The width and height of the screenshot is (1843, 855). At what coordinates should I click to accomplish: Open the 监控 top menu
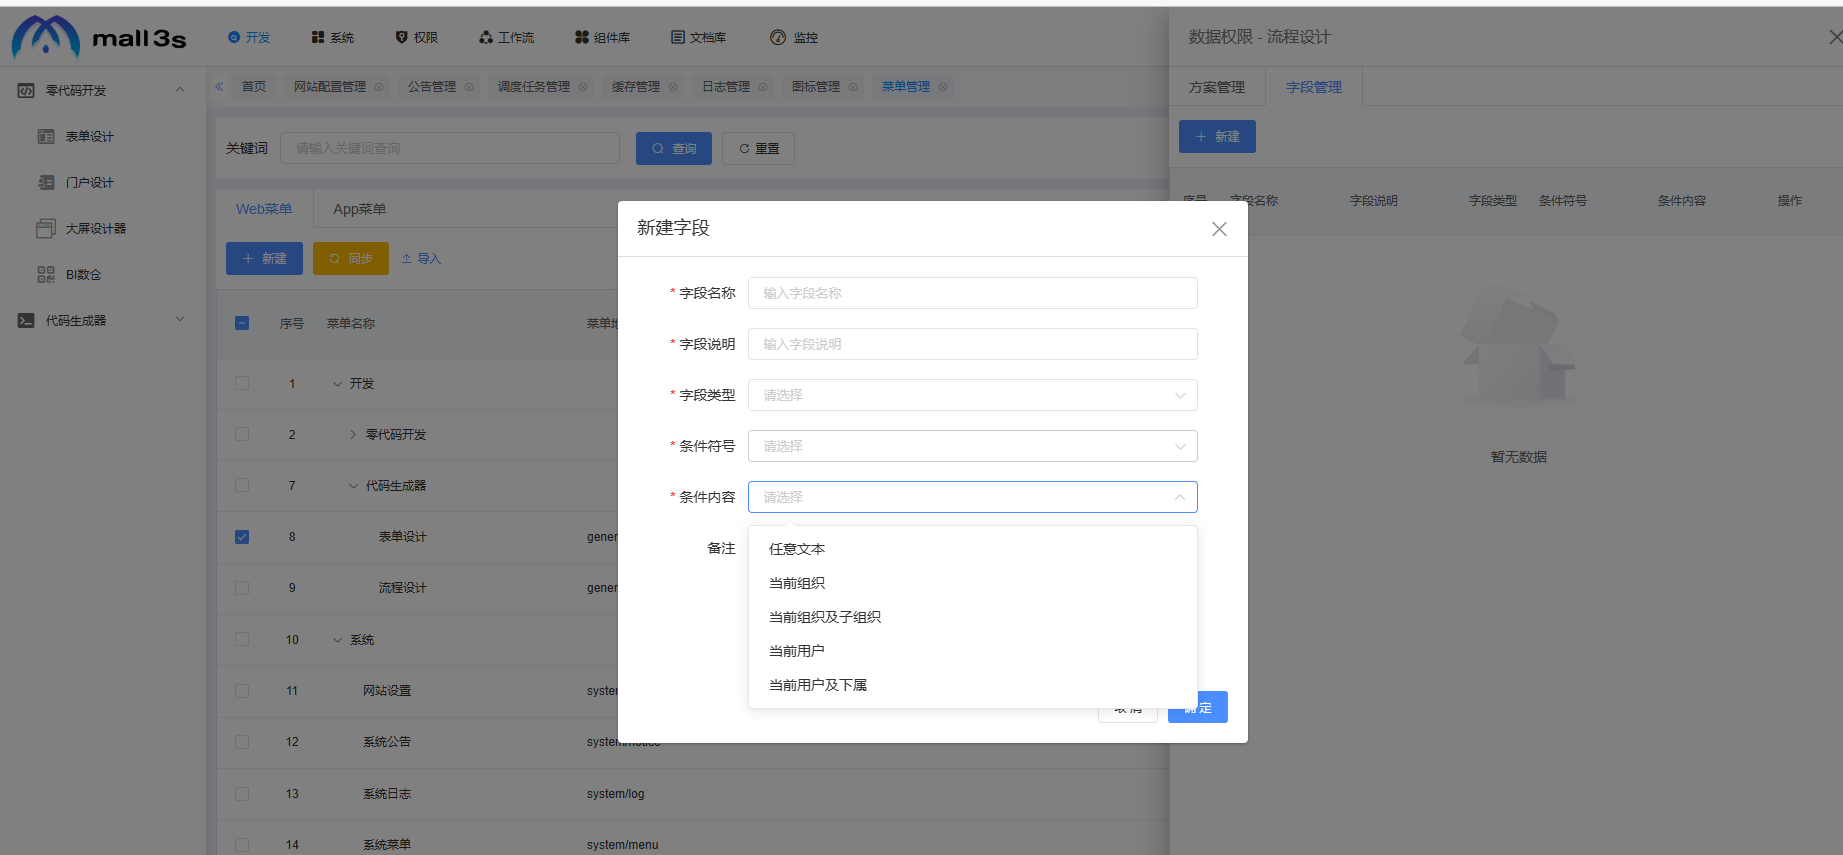[794, 37]
